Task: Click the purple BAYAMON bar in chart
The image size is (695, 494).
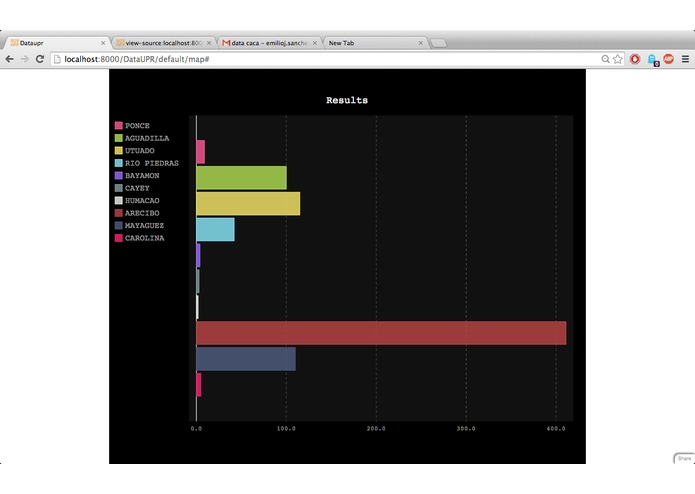Action: 198,256
